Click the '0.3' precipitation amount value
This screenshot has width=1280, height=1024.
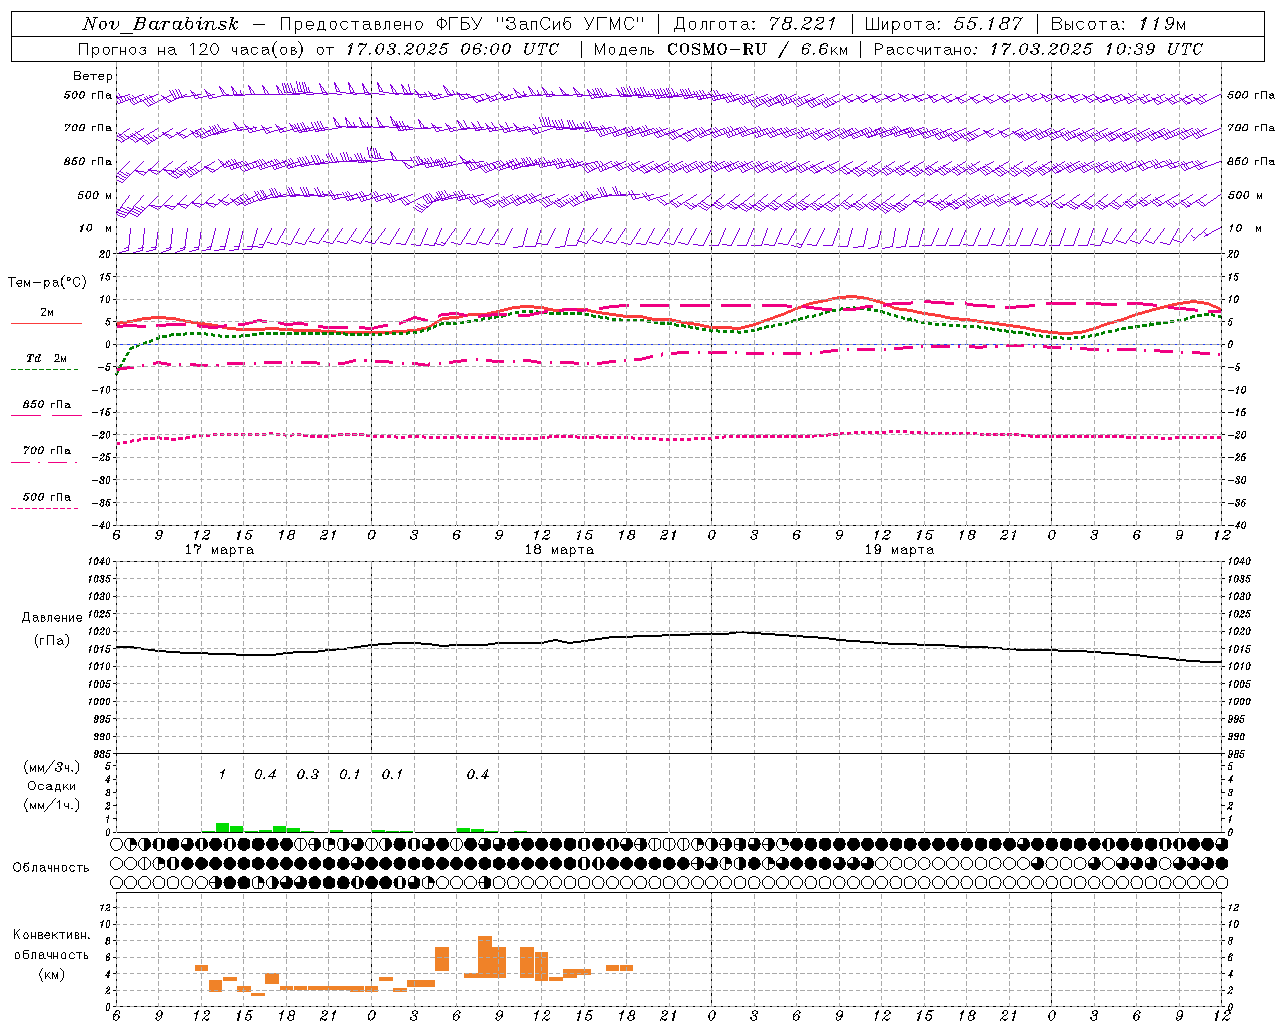click(307, 775)
